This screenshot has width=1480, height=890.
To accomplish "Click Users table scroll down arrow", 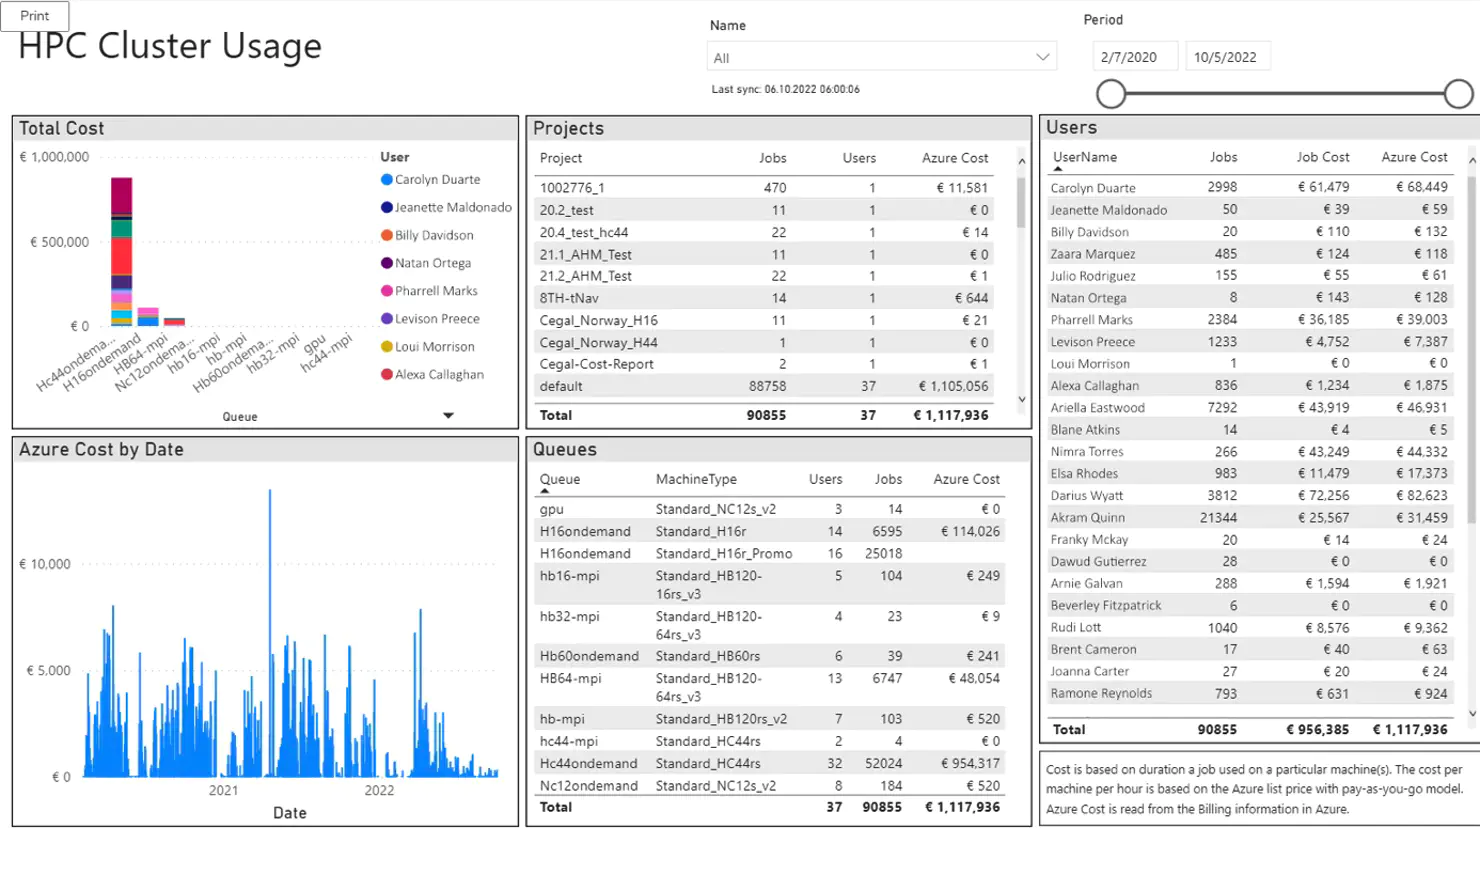I will pos(1471,713).
